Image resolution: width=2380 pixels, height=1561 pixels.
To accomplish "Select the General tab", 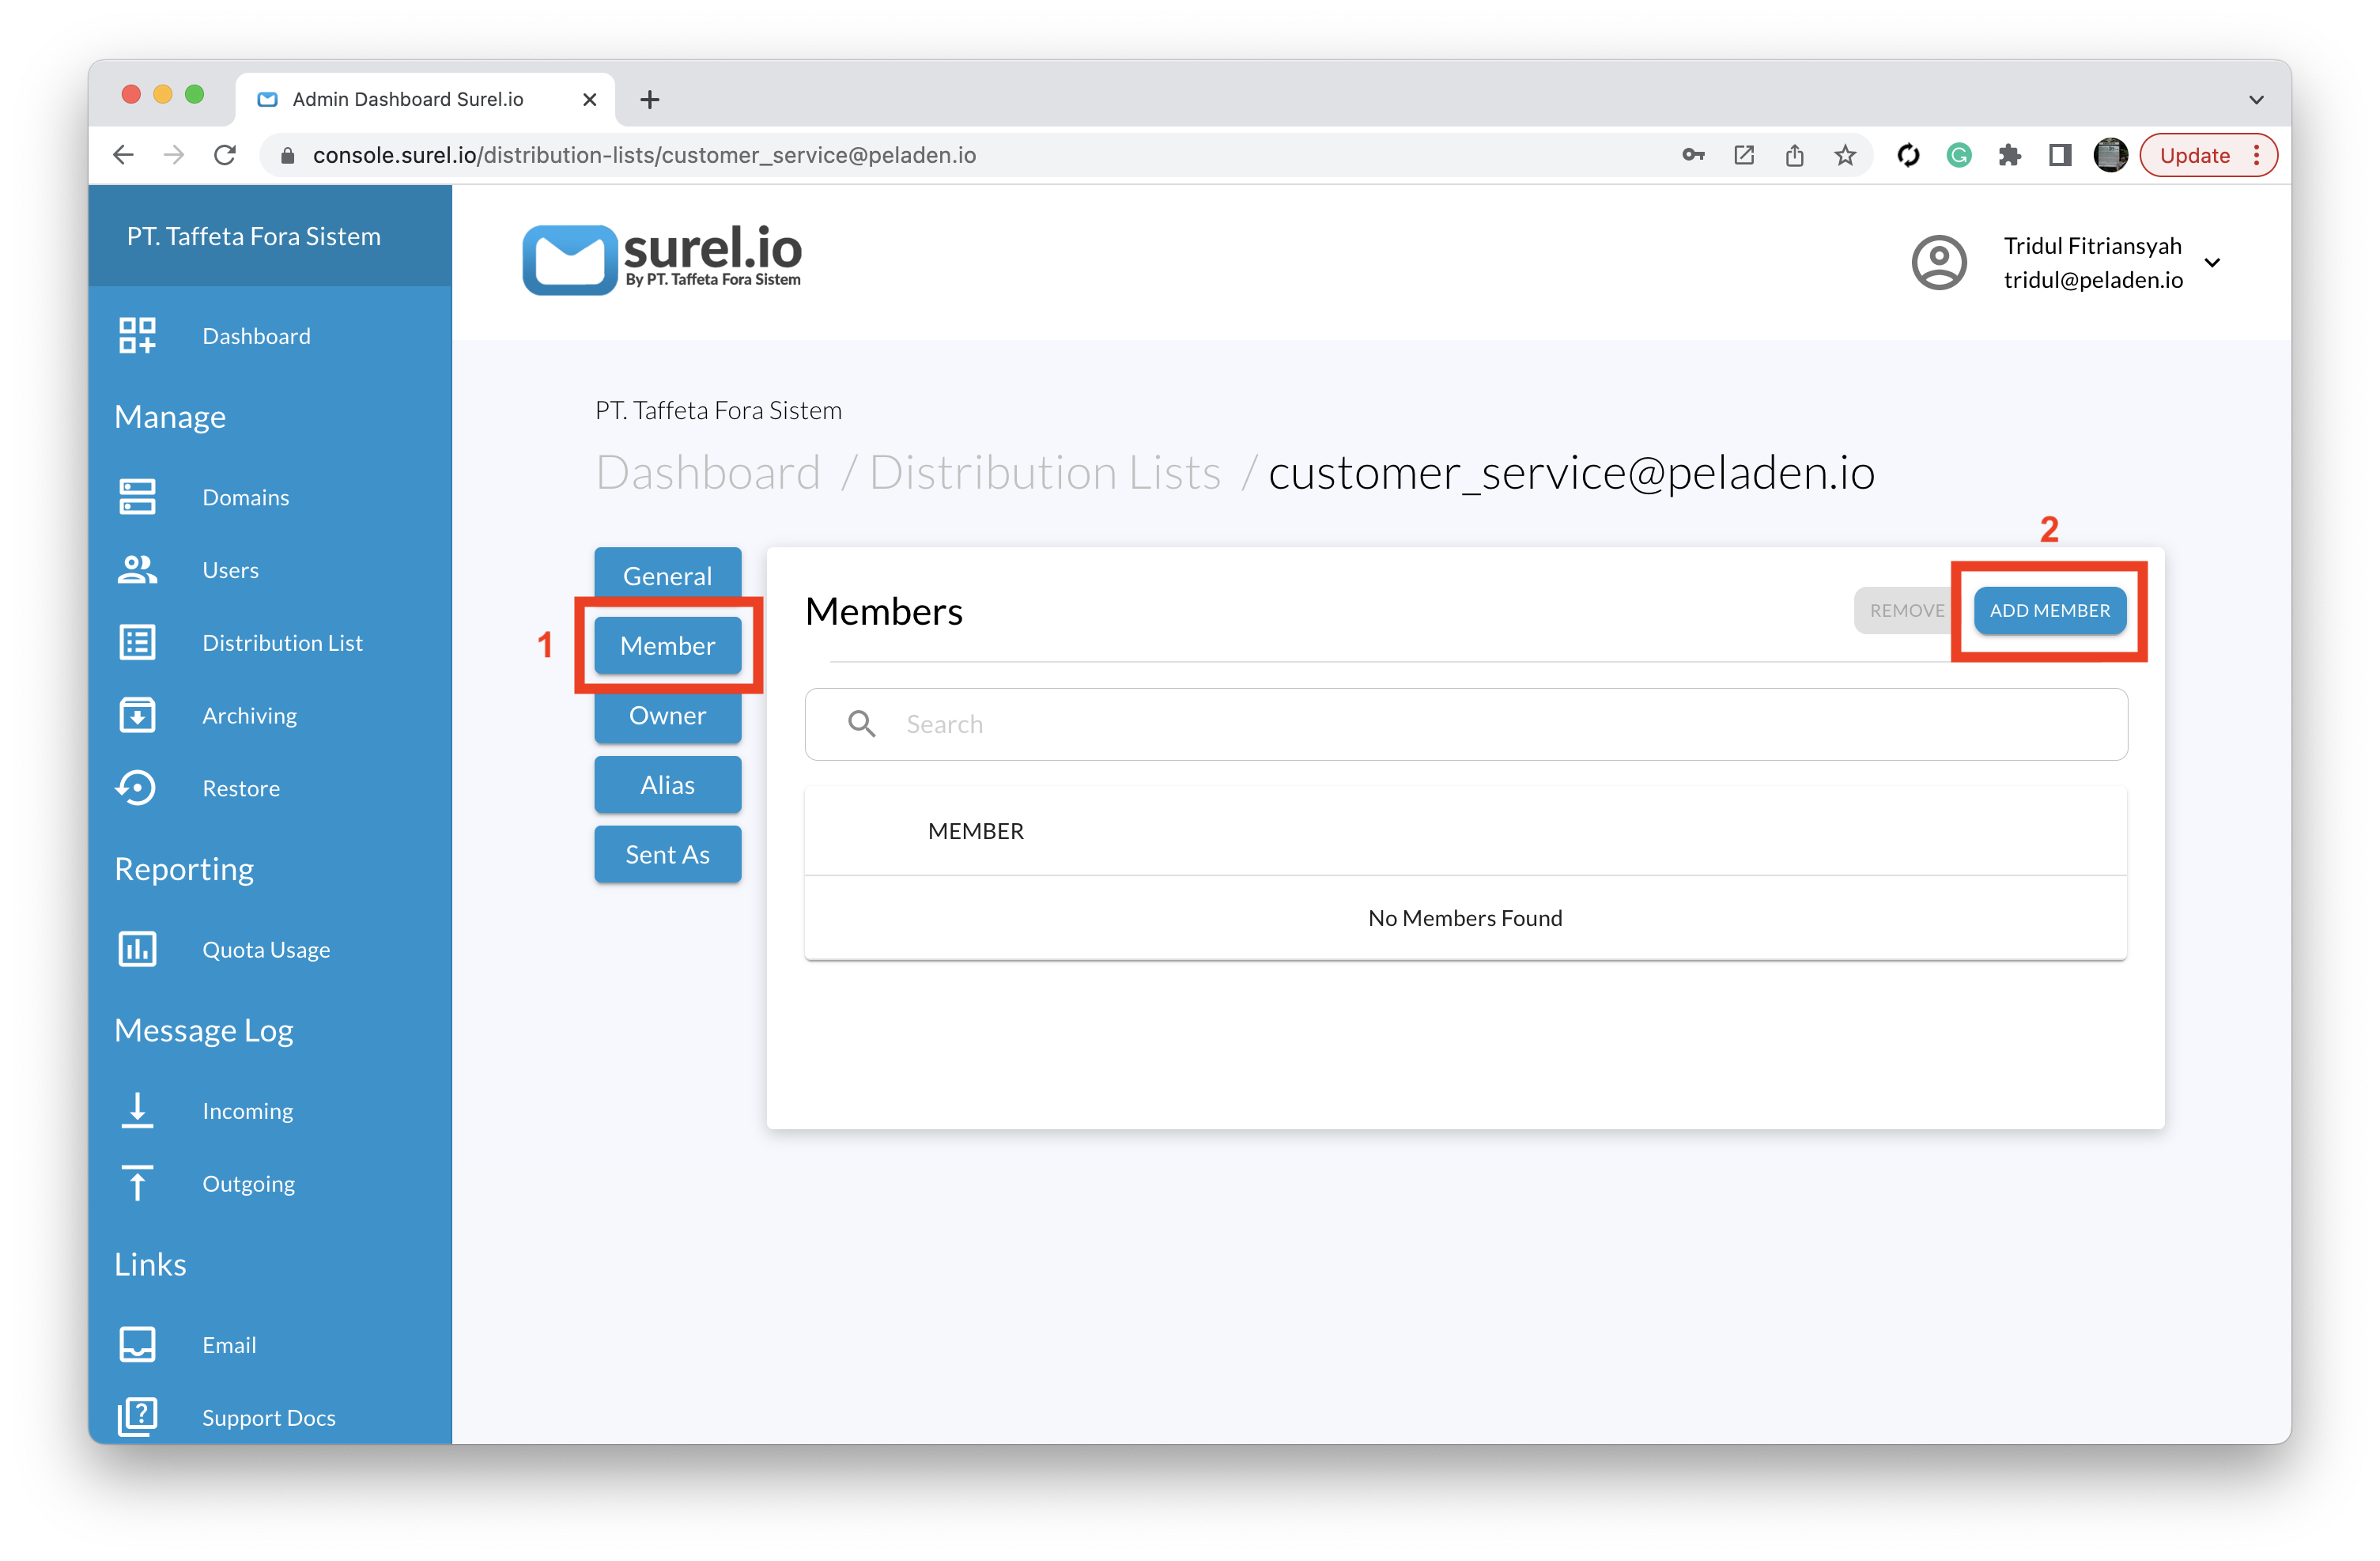I will point(665,575).
